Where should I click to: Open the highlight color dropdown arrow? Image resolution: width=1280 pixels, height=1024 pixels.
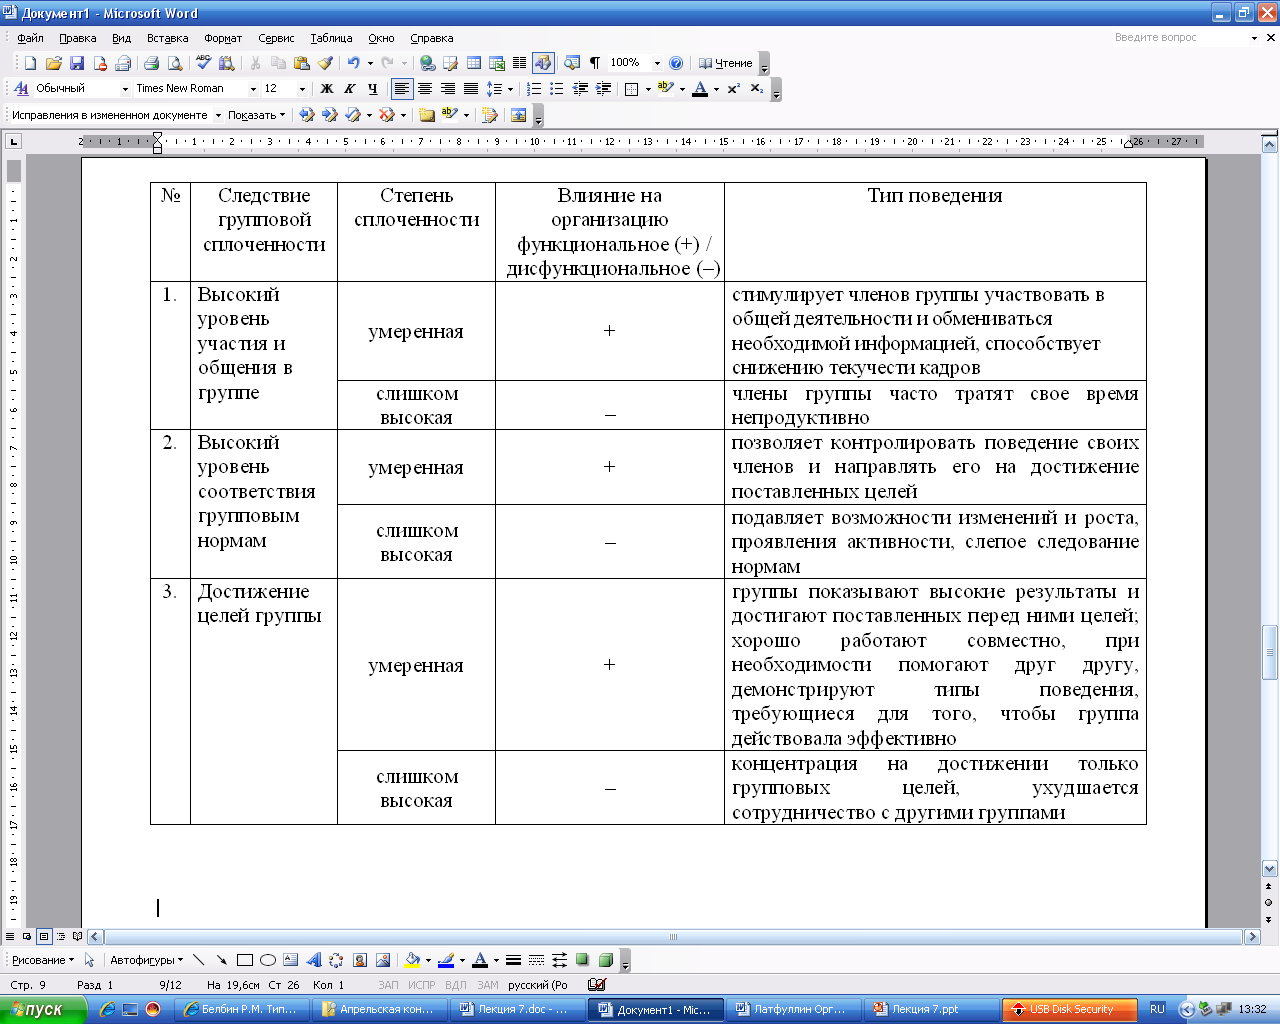[x=682, y=89]
